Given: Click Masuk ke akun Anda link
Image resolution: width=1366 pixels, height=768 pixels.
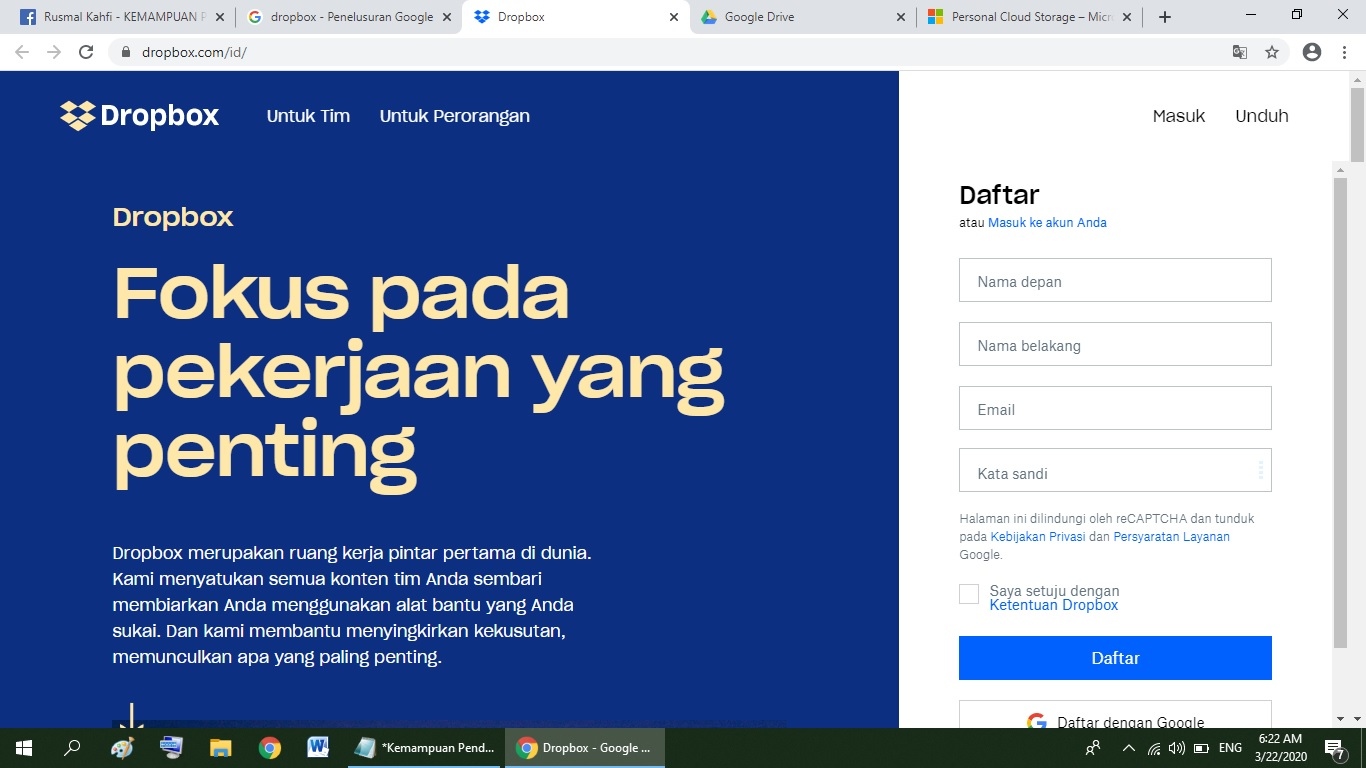Looking at the screenshot, I should (x=1047, y=223).
